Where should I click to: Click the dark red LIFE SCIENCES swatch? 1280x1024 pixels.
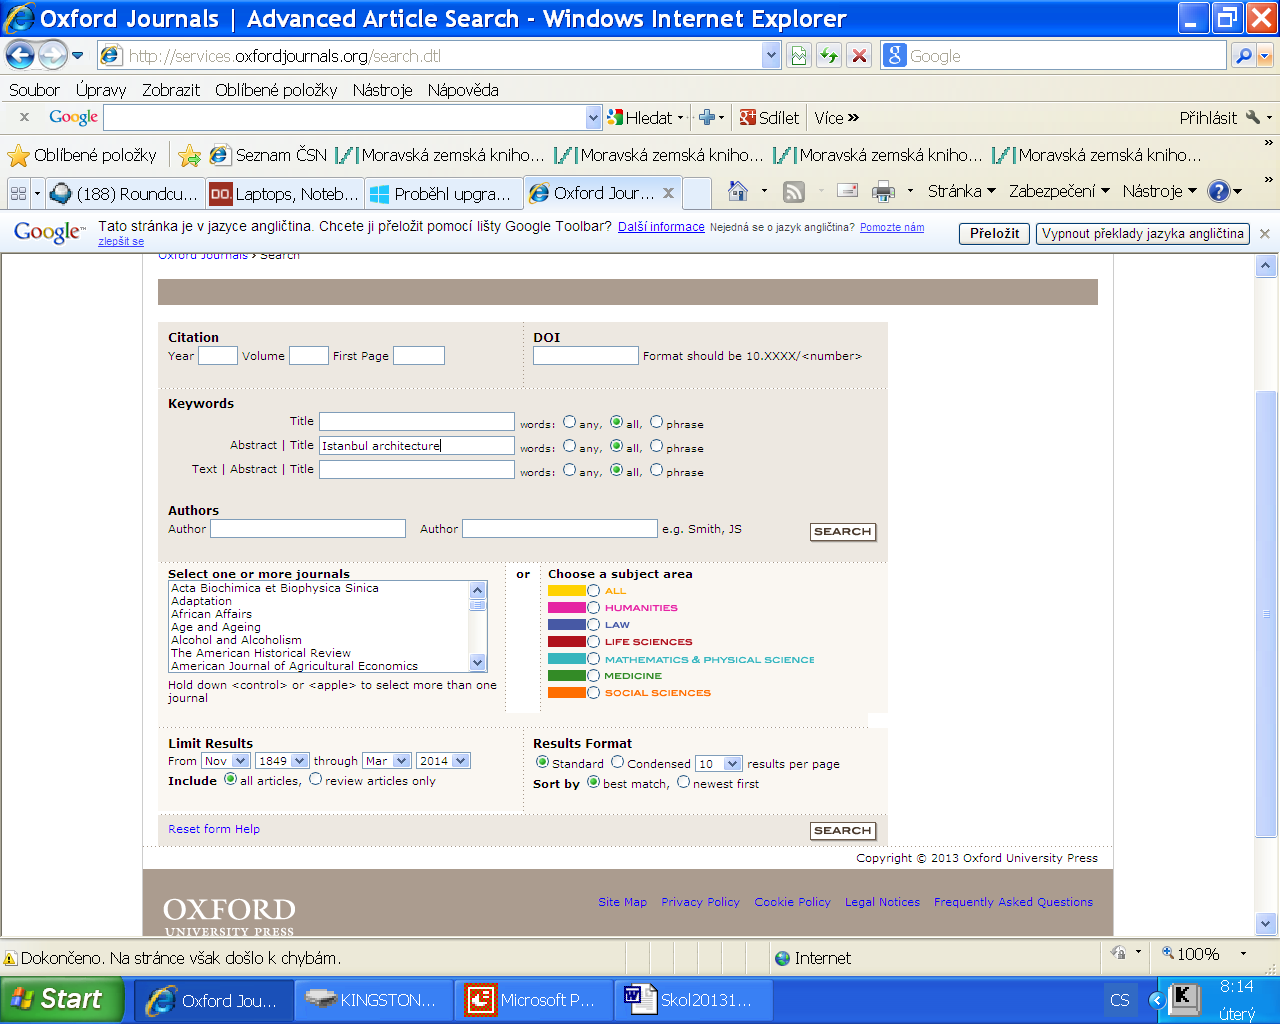pos(566,642)
